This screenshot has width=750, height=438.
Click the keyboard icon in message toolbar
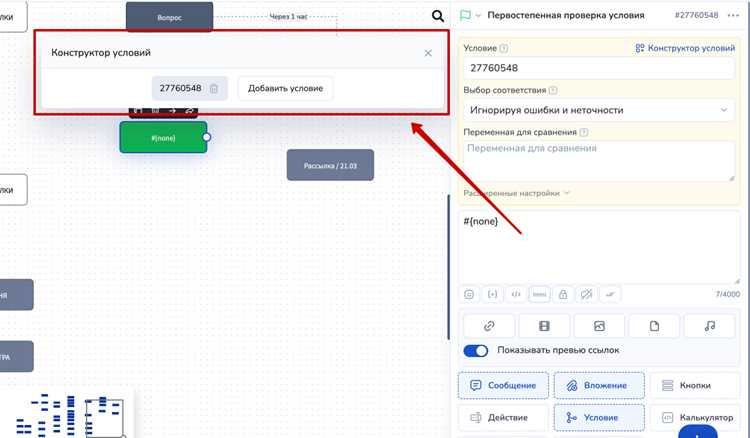[539, 294]
